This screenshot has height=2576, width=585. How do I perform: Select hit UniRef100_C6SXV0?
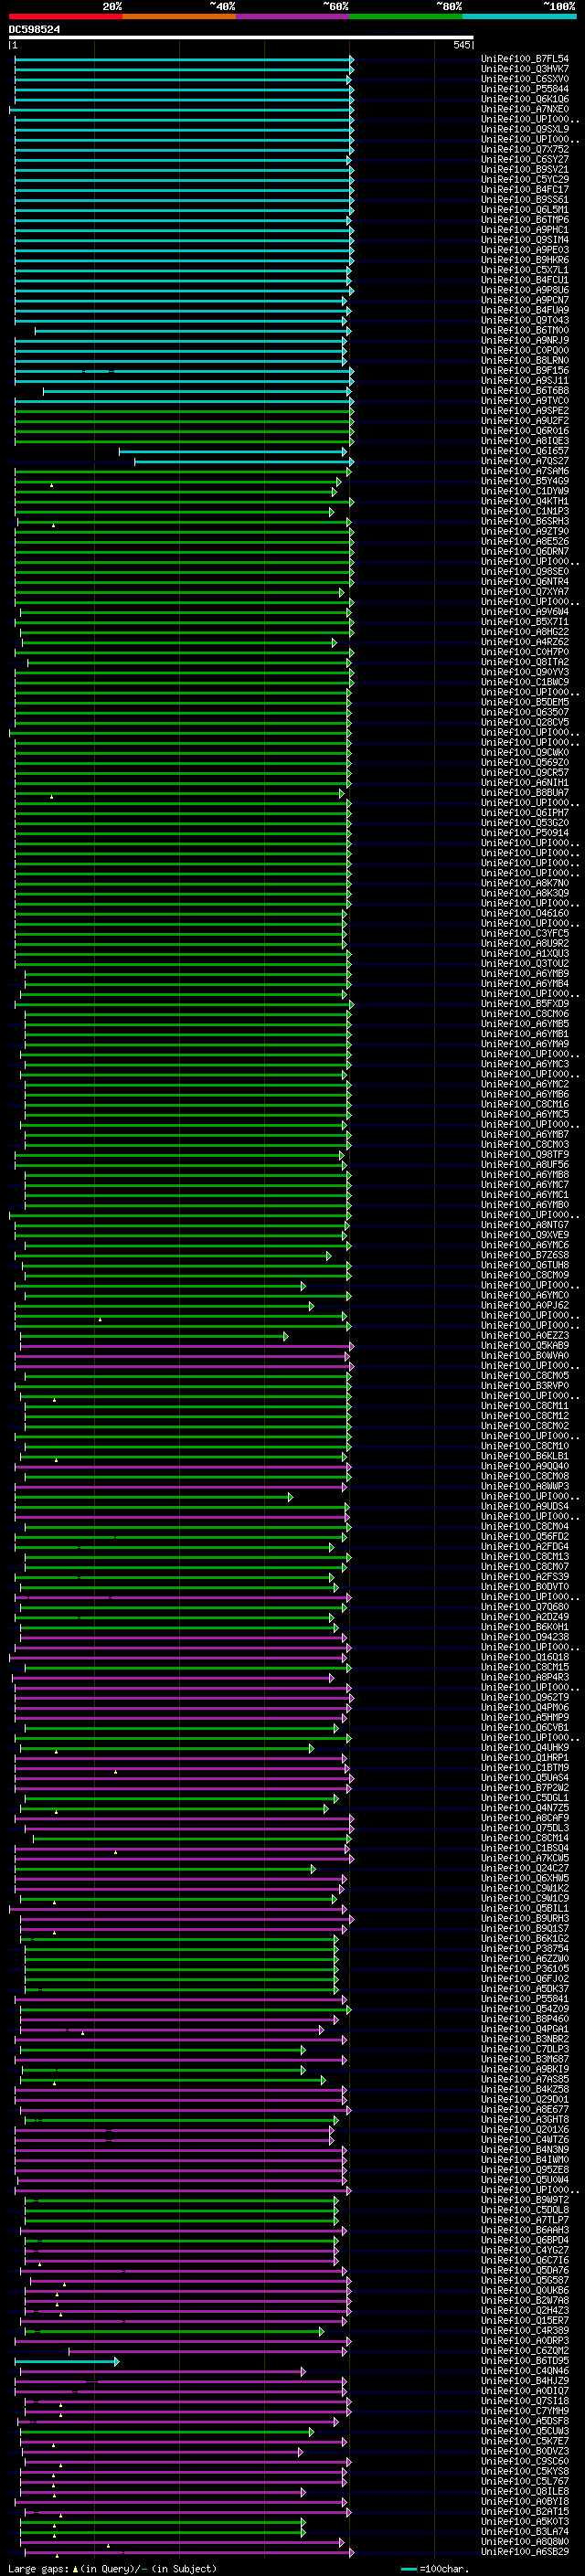click(x=525, y=80)
